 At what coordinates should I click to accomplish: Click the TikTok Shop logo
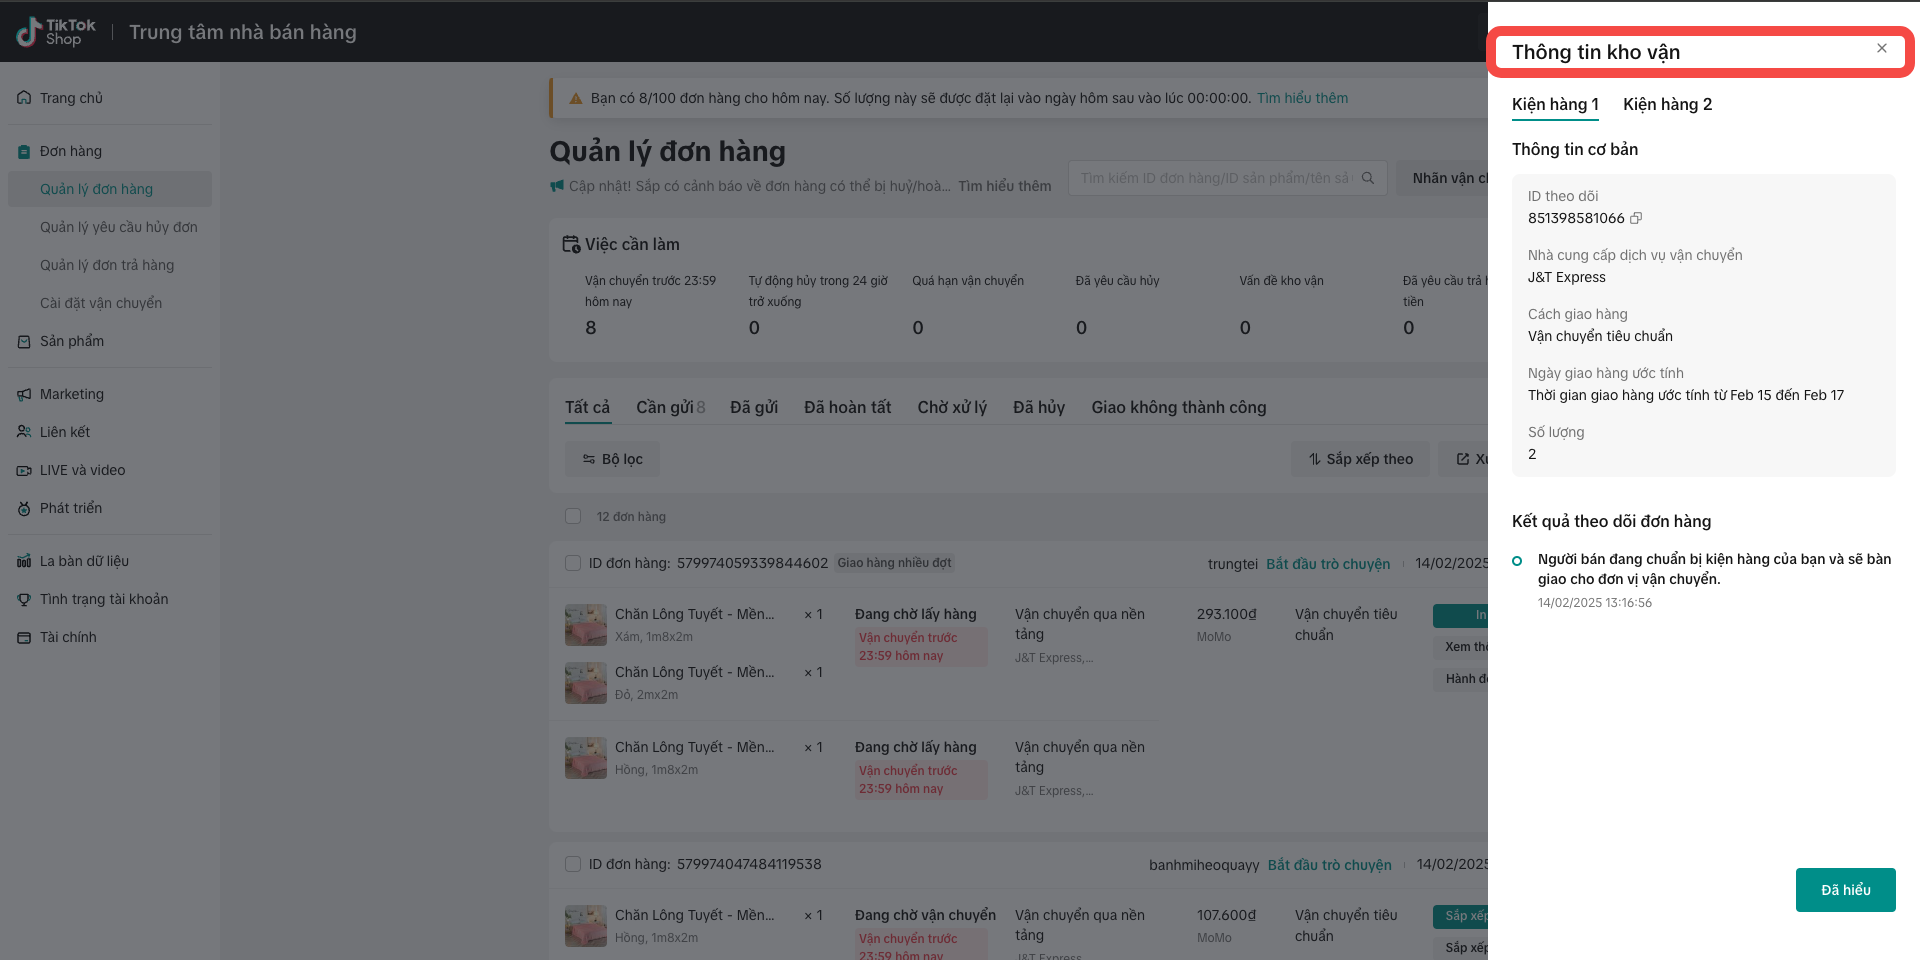tap(56, 32)
